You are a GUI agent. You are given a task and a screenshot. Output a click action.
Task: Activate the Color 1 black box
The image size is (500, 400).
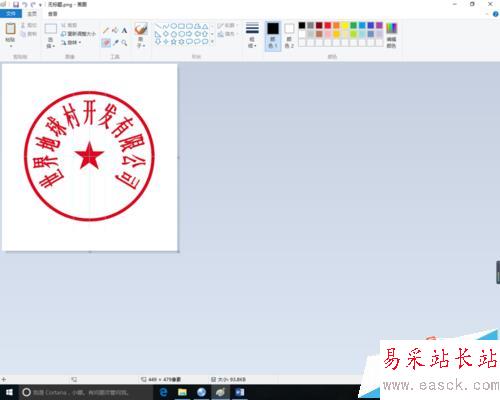click(273, 36)
